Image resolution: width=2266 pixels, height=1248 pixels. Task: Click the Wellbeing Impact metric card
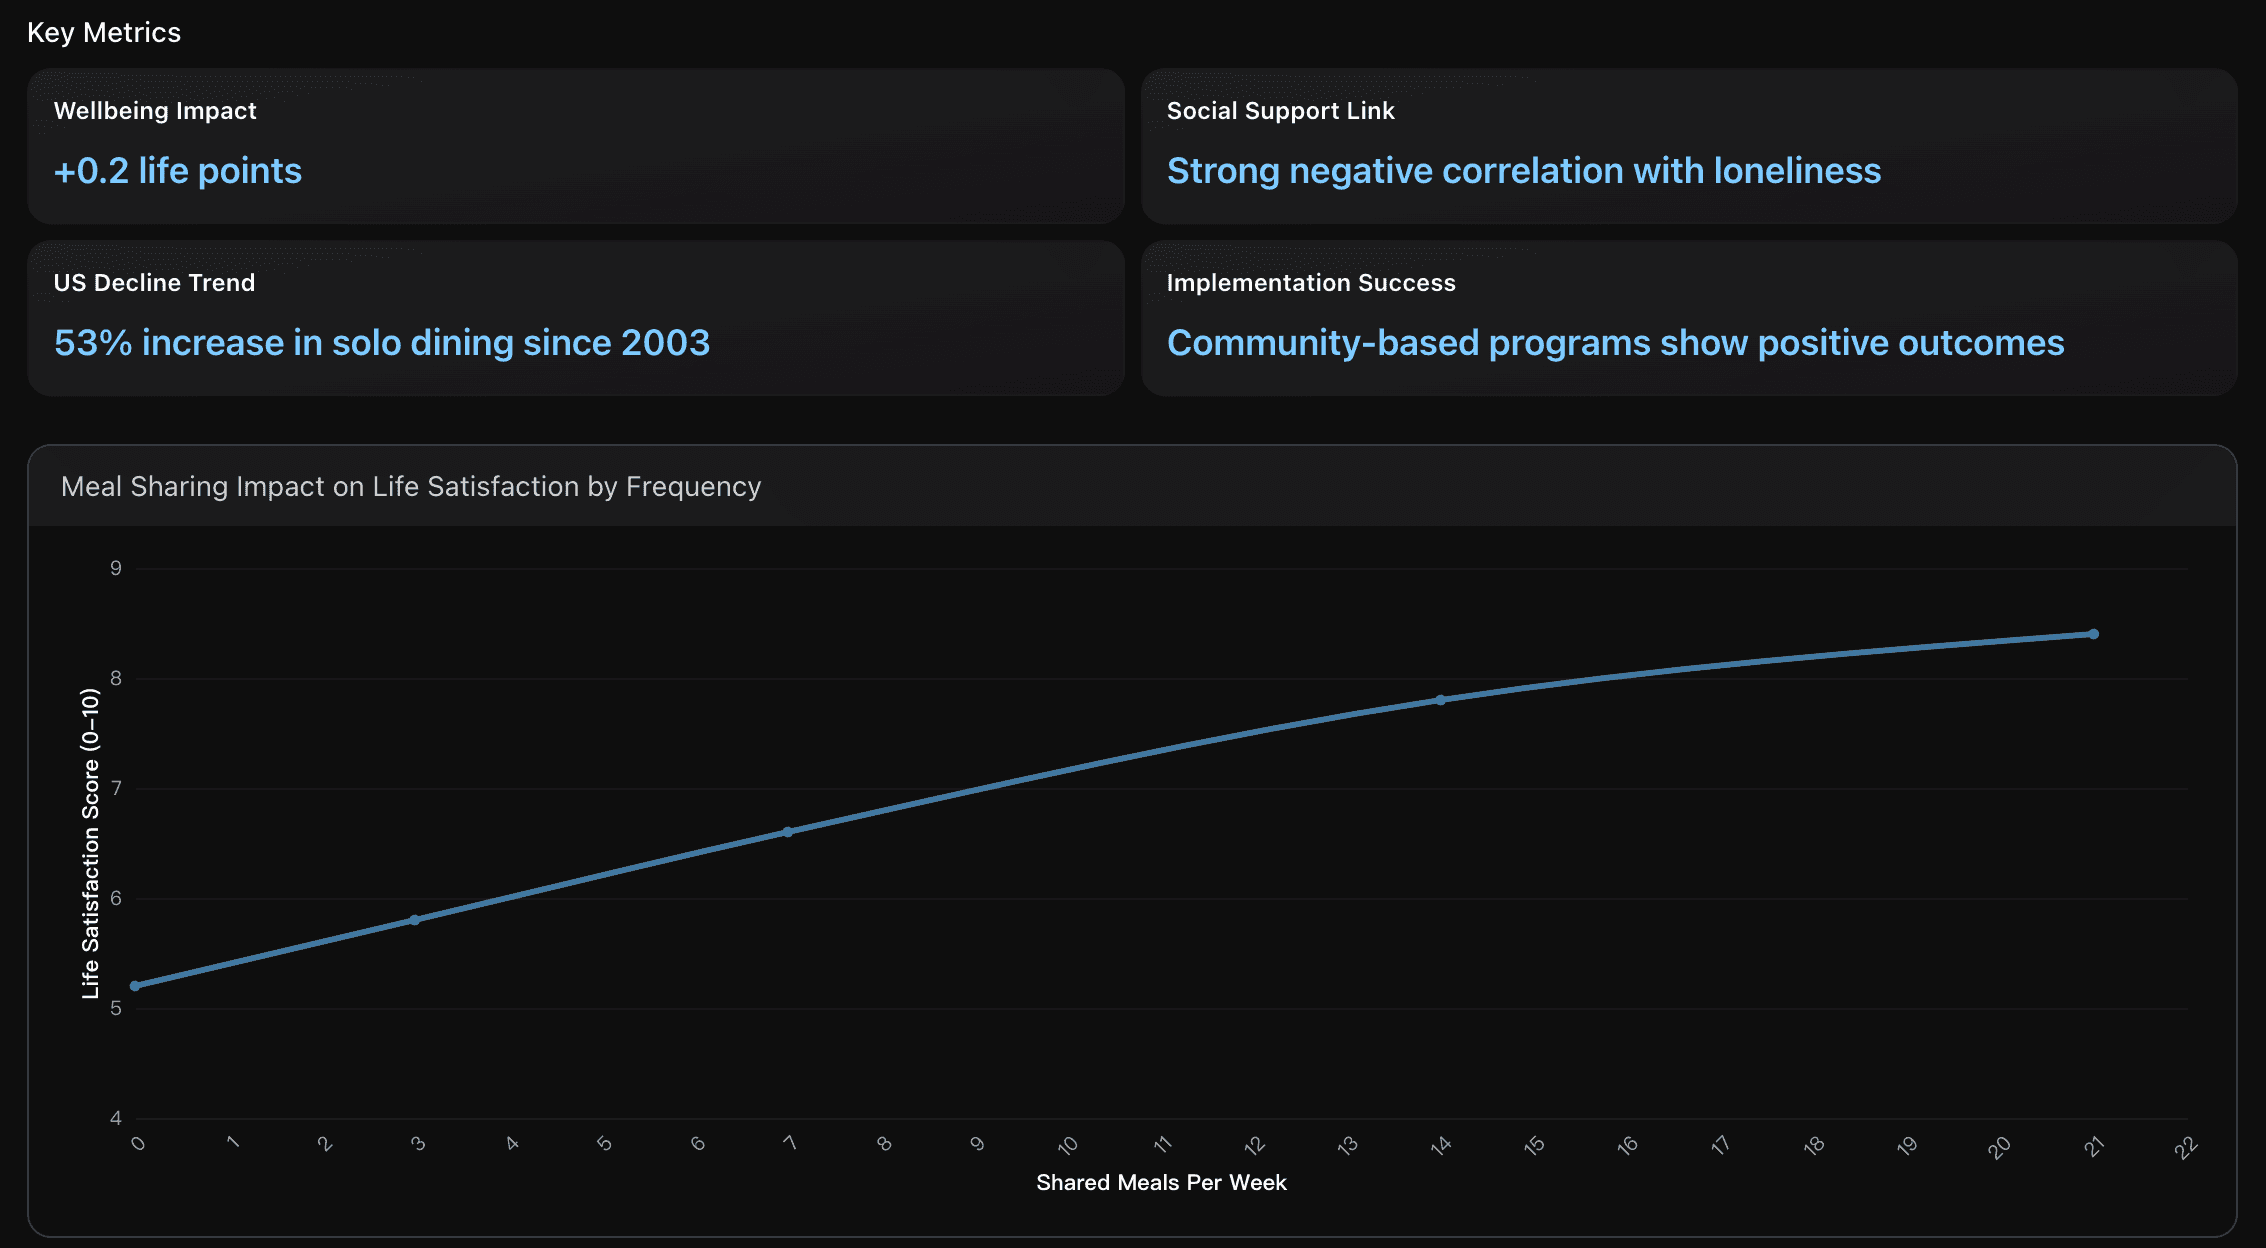(x=575, y=146)
